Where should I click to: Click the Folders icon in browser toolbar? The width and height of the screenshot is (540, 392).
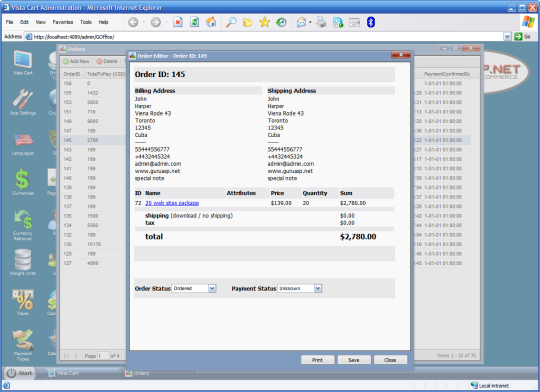[248, 22]
